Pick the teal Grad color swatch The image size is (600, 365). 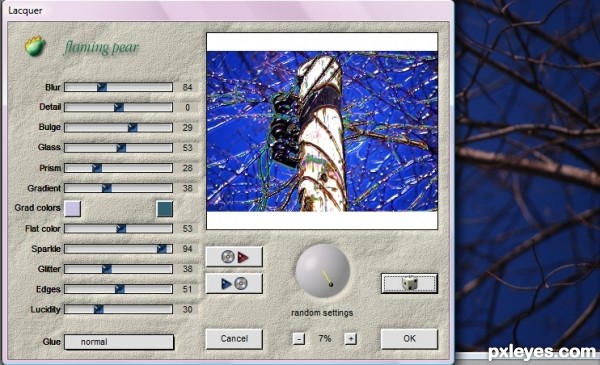coord(165,209)
